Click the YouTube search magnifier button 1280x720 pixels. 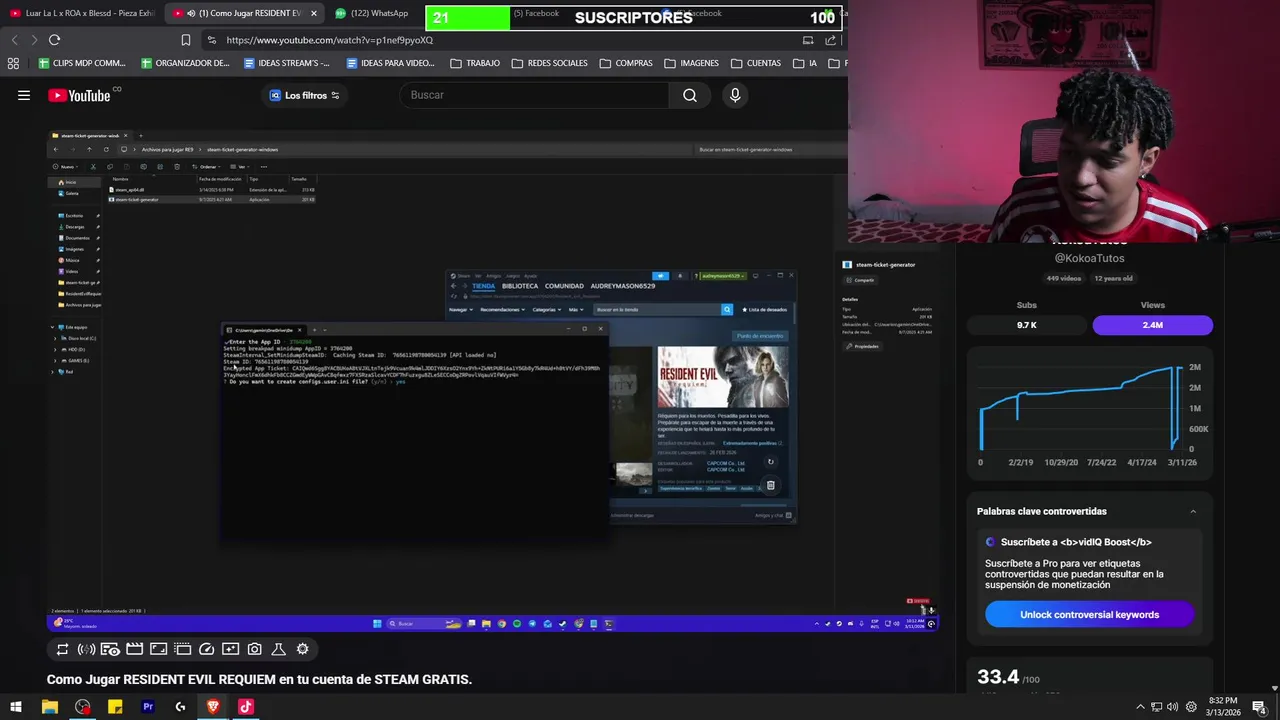pos(690,95)
